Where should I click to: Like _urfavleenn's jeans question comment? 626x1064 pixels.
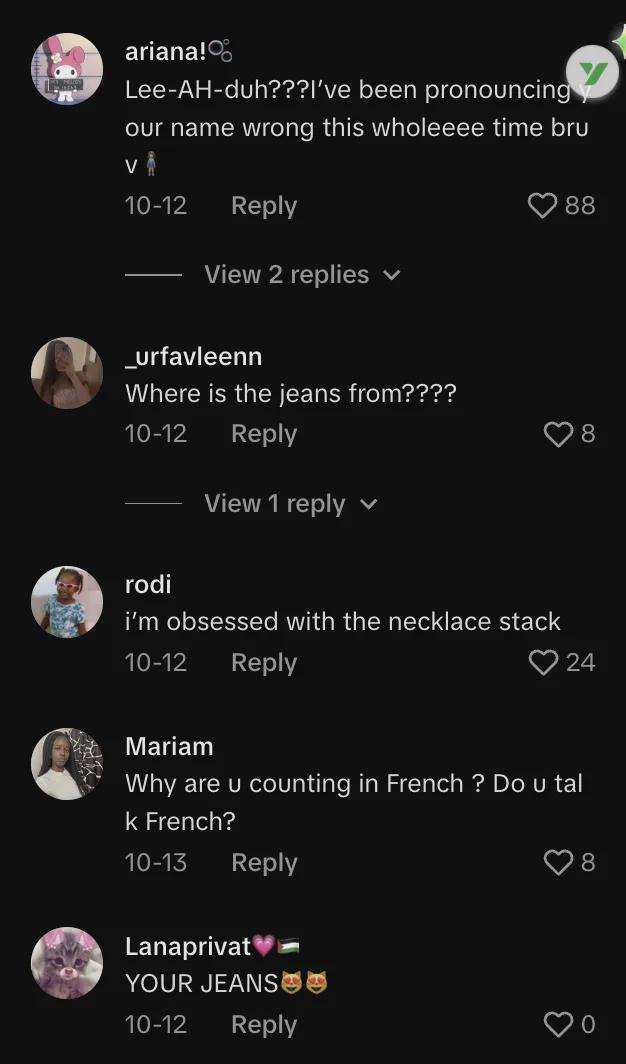pyautogui.click(x=557, y=434)
